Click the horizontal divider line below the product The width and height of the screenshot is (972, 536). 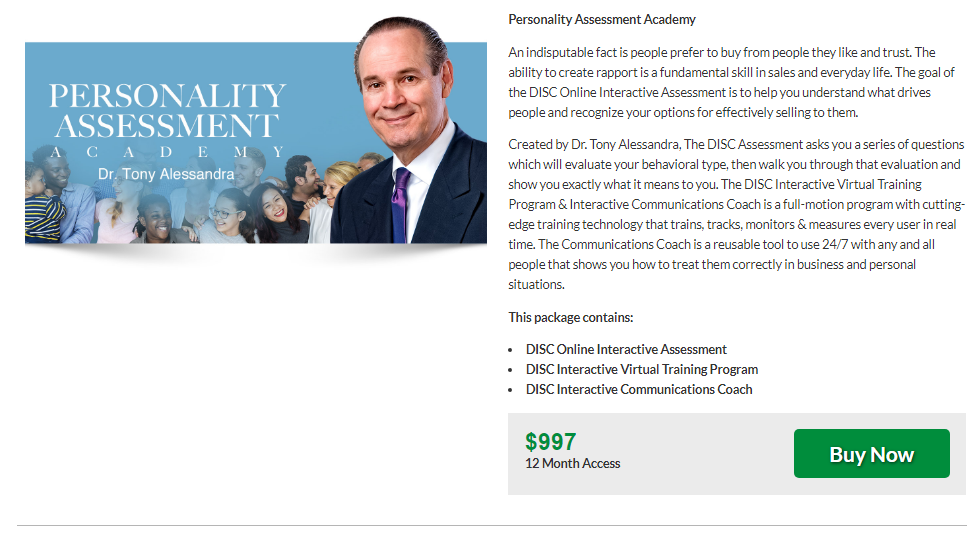(x=490, y=525)
